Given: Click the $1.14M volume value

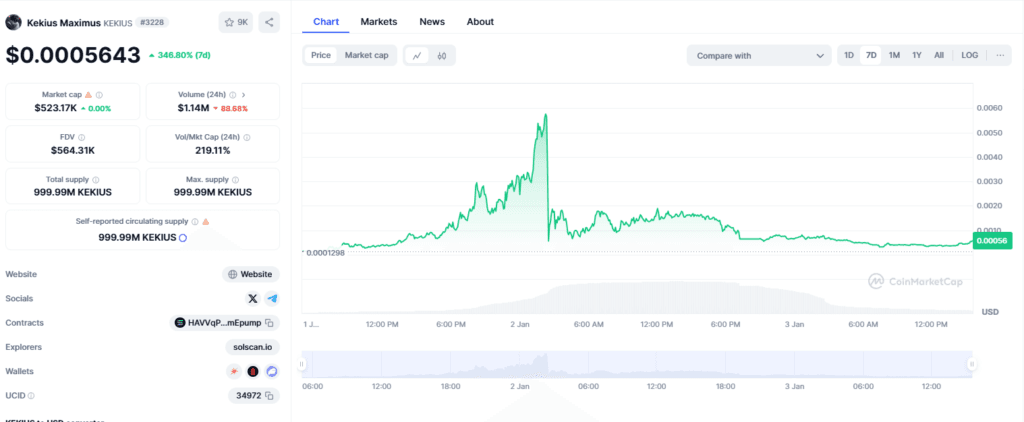Looking at the screenshot, I should [x=193, y=108].
